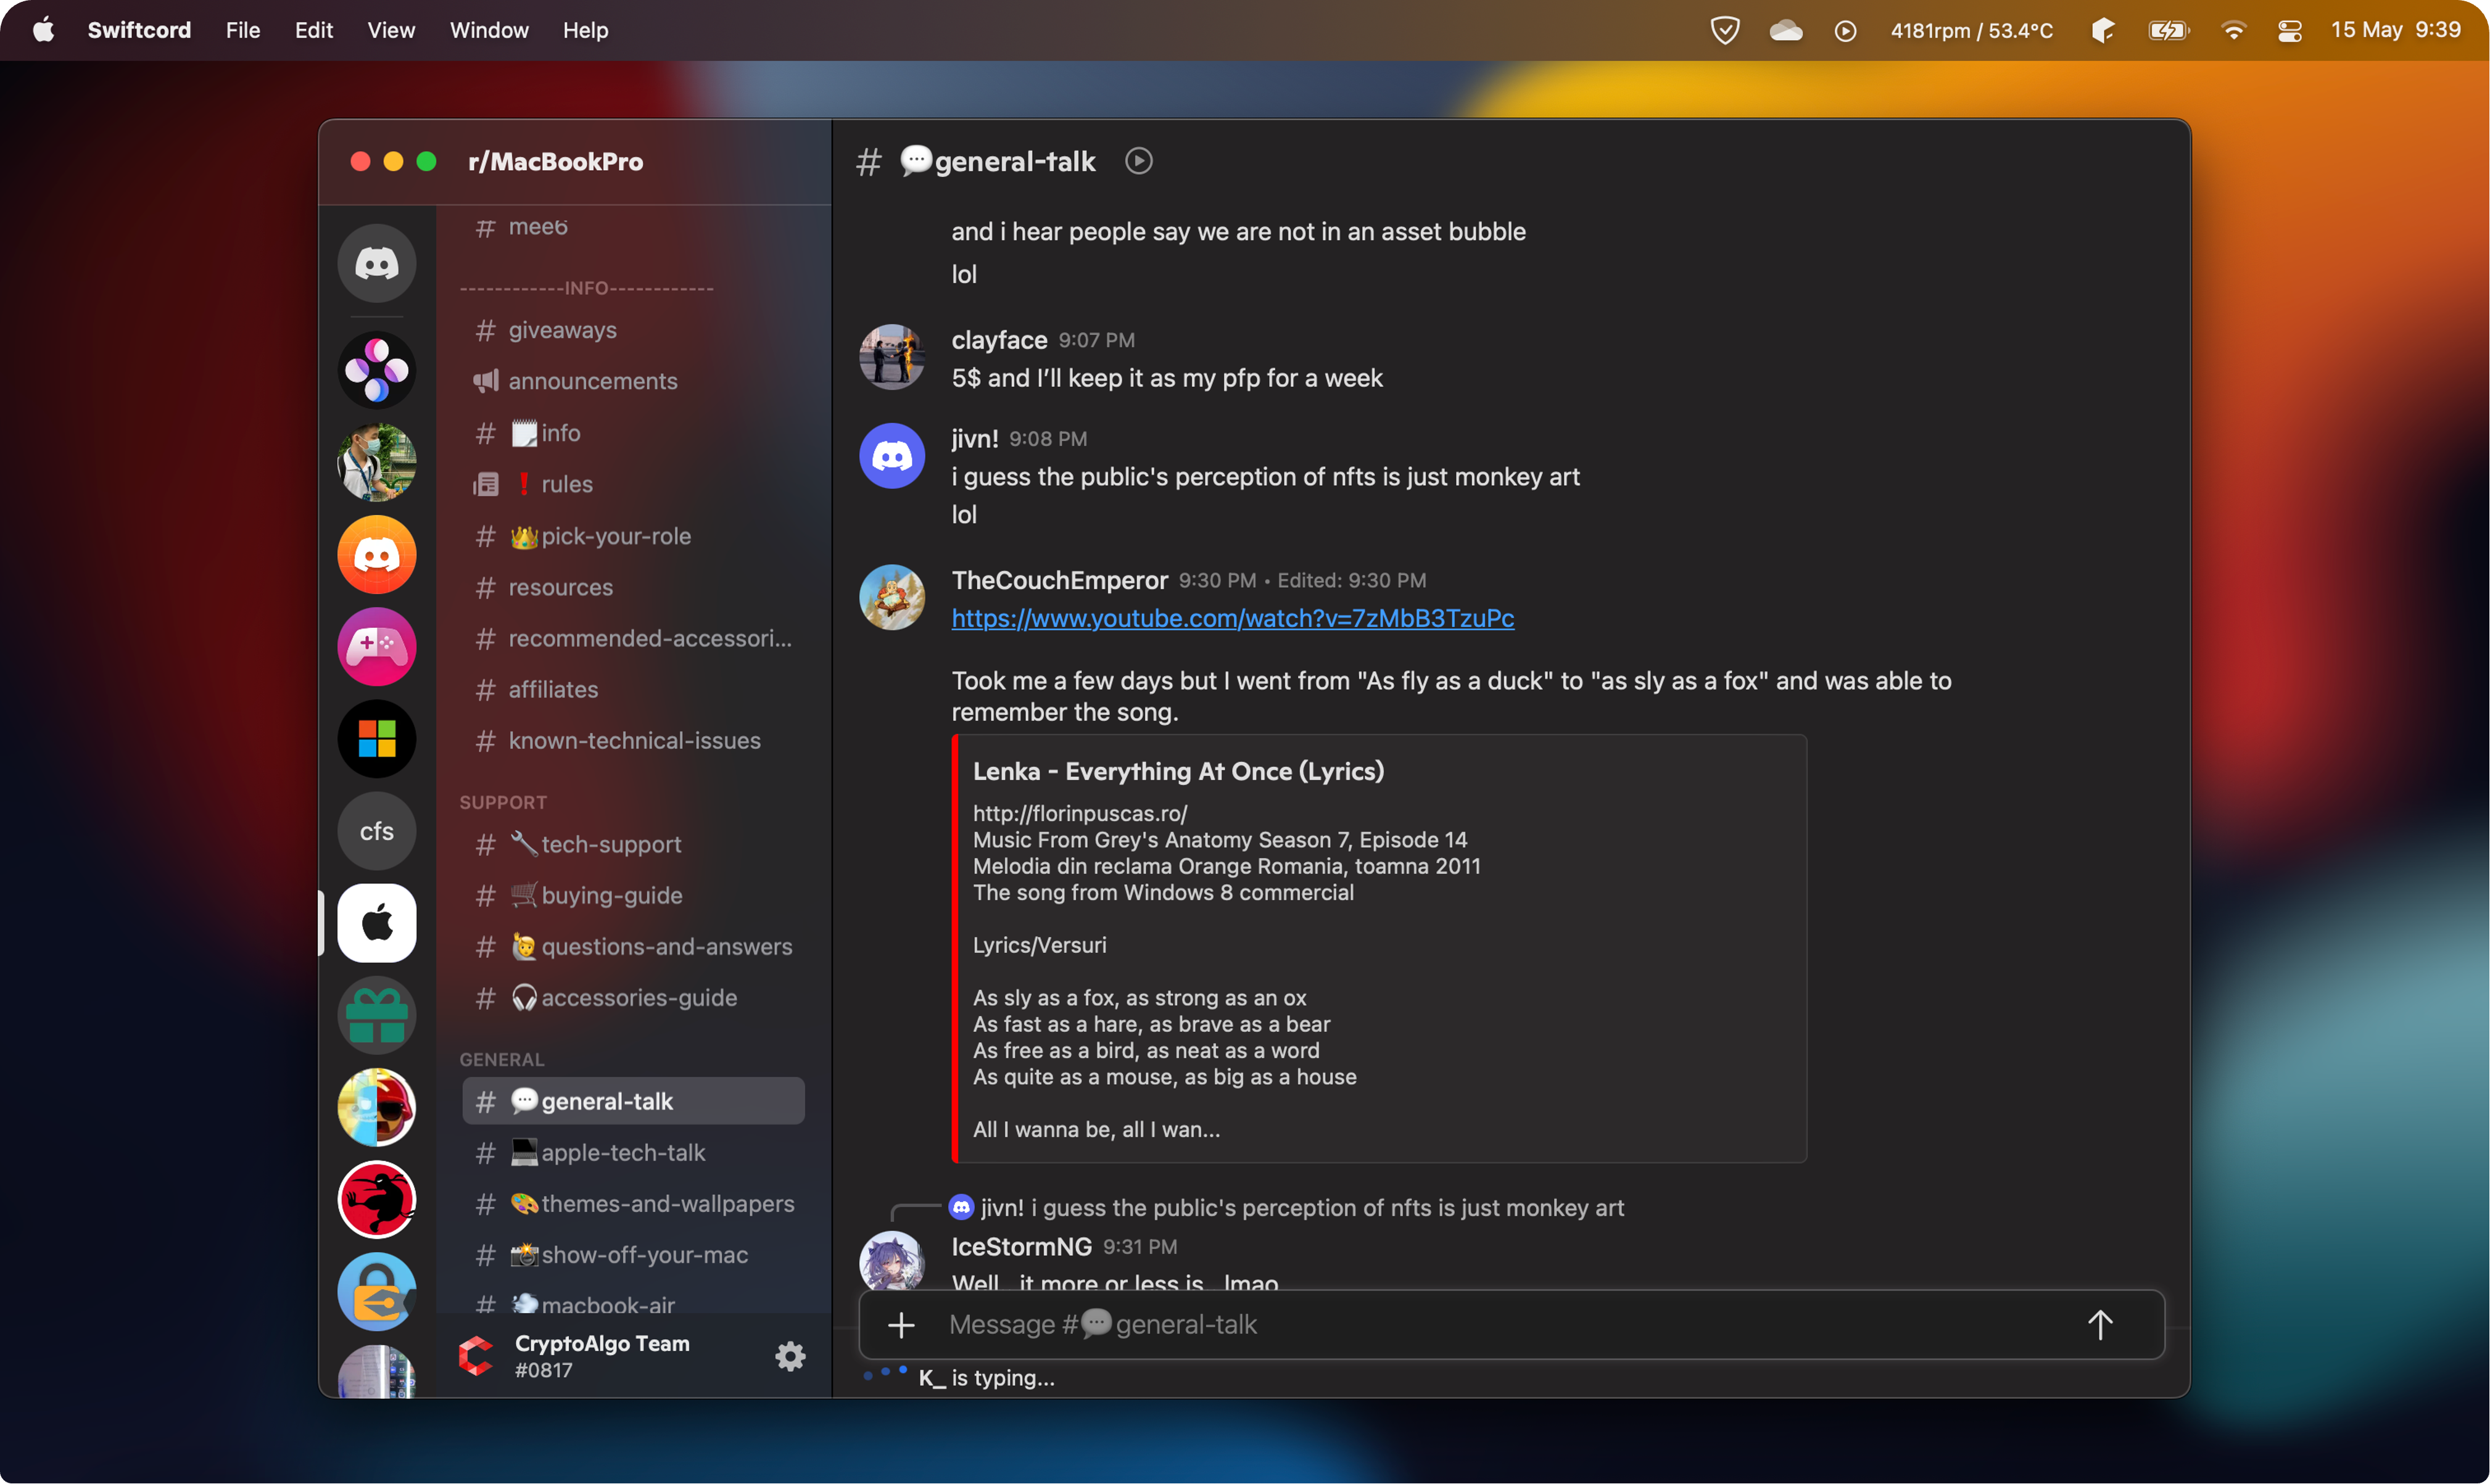This screenshot has width=2490, height=1484.
Task: Open the Window menu
Action: tap(488, 30)
